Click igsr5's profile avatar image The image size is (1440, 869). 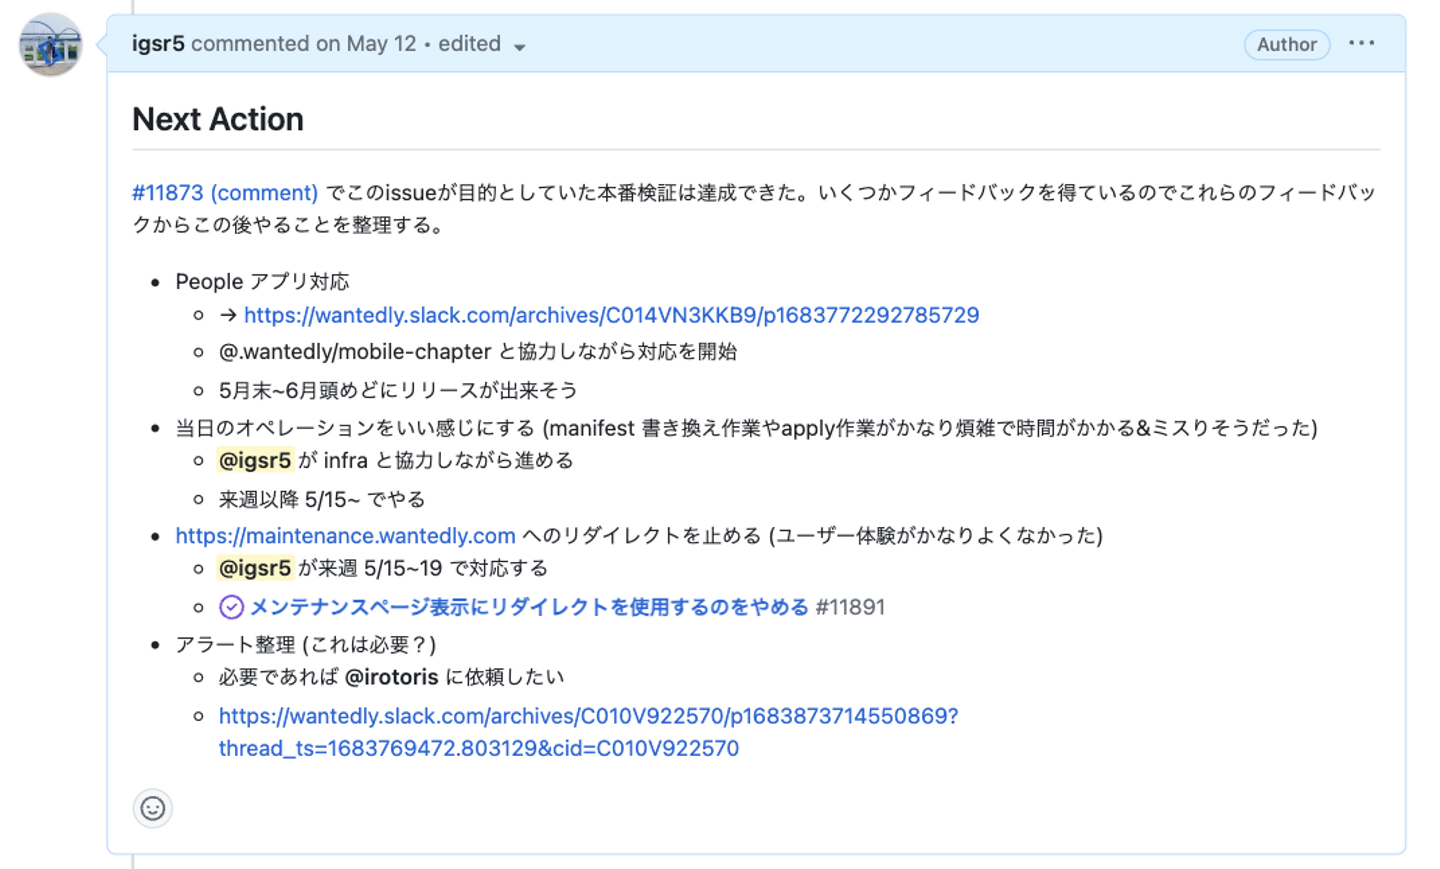coord(50,45)
